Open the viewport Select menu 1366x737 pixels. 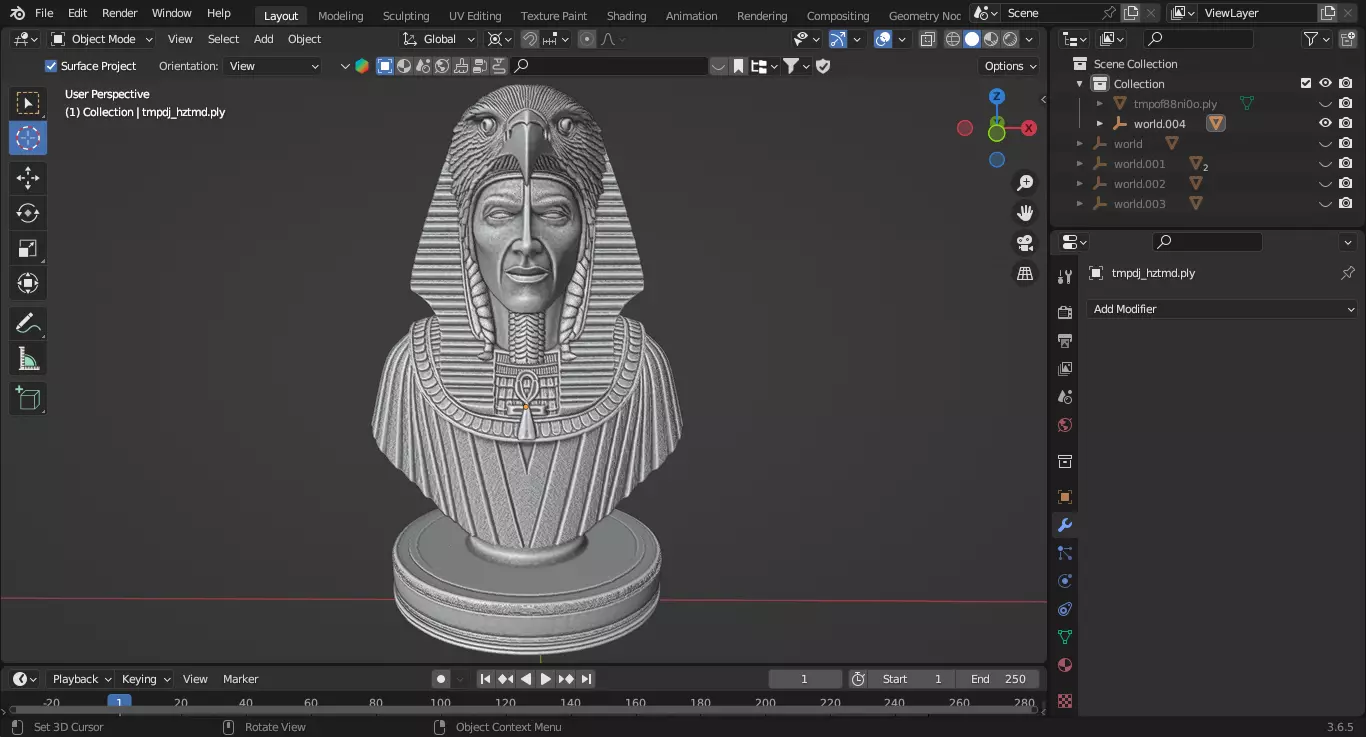(223, 39)
